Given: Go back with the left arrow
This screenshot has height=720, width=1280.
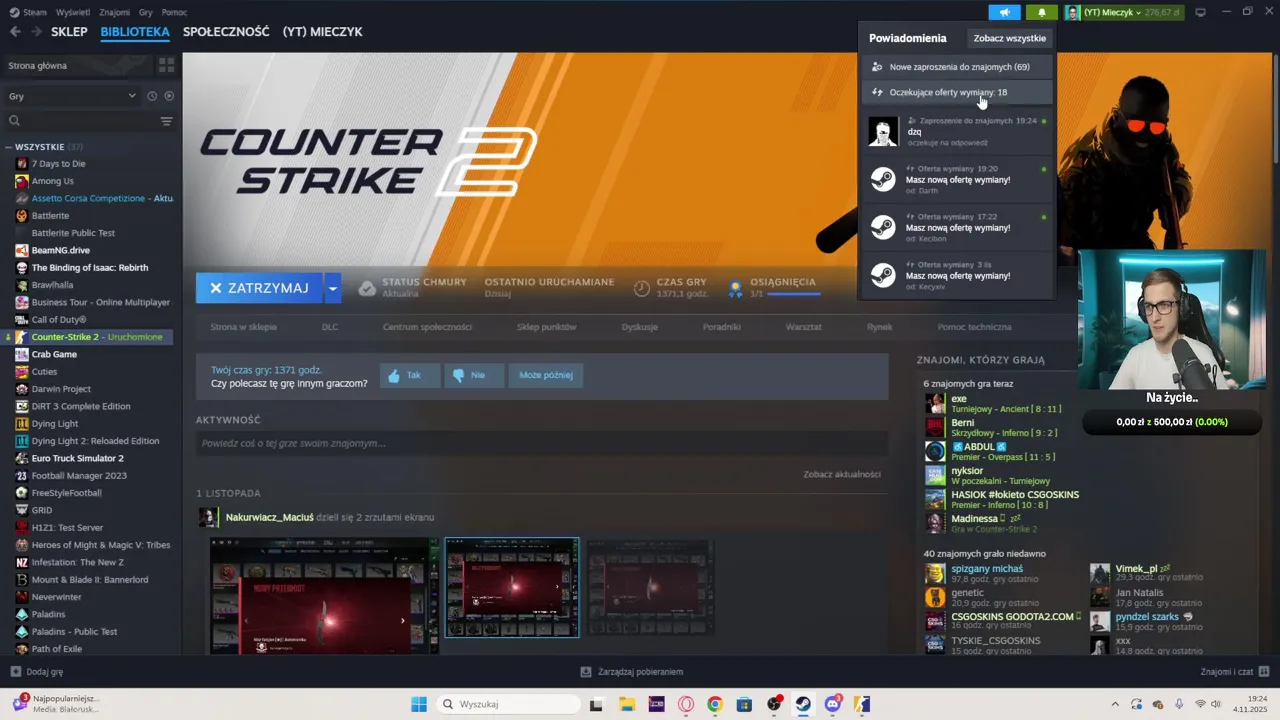Looking at the screenshot, I should pyautogui.click(x=14, y=32).
